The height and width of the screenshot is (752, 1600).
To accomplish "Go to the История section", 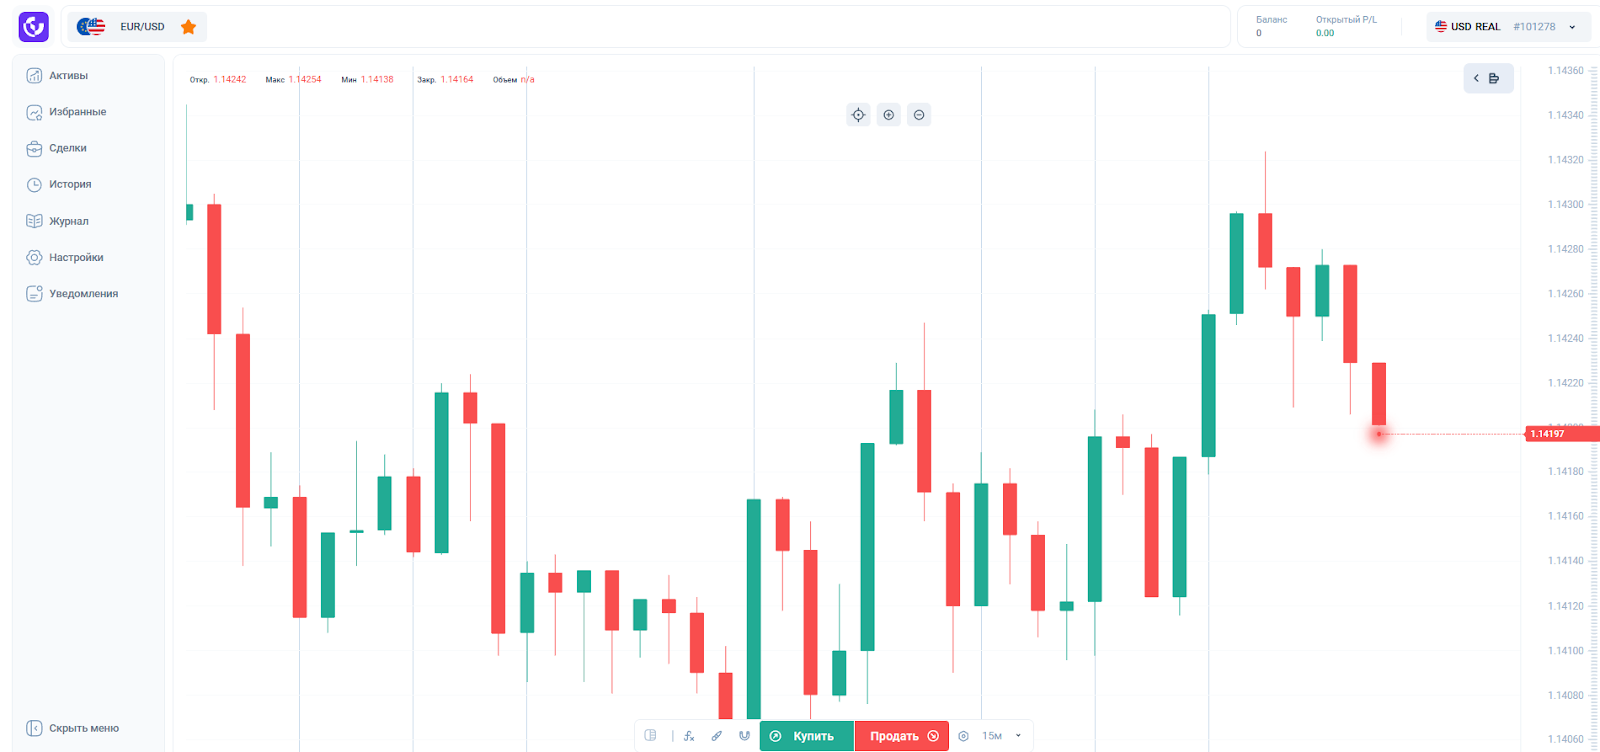I will pyautogui.click(x=70, y=185).
